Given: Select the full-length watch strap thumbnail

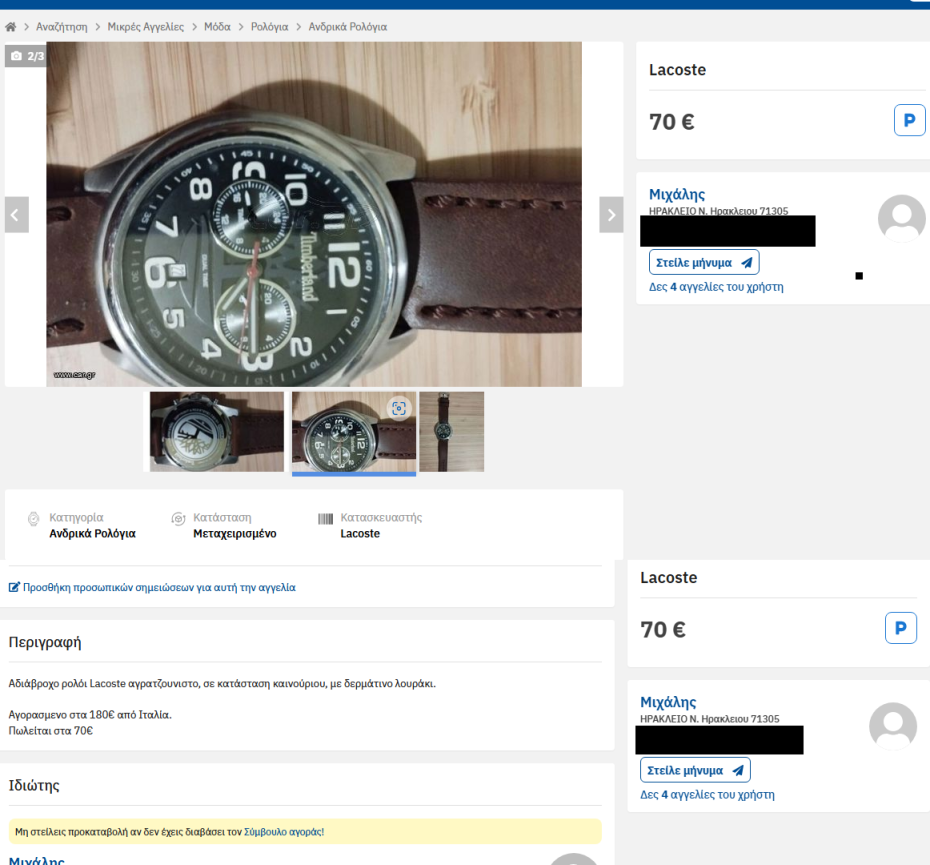Looking at the screenshot, I should (451, 431).
